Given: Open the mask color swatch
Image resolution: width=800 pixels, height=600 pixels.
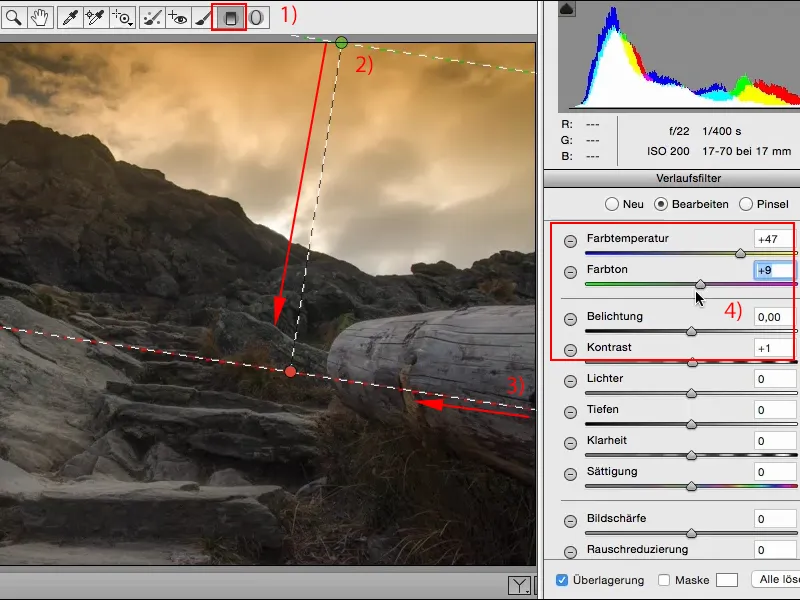Looking at the screenshot, I should [x=727, y=580].
